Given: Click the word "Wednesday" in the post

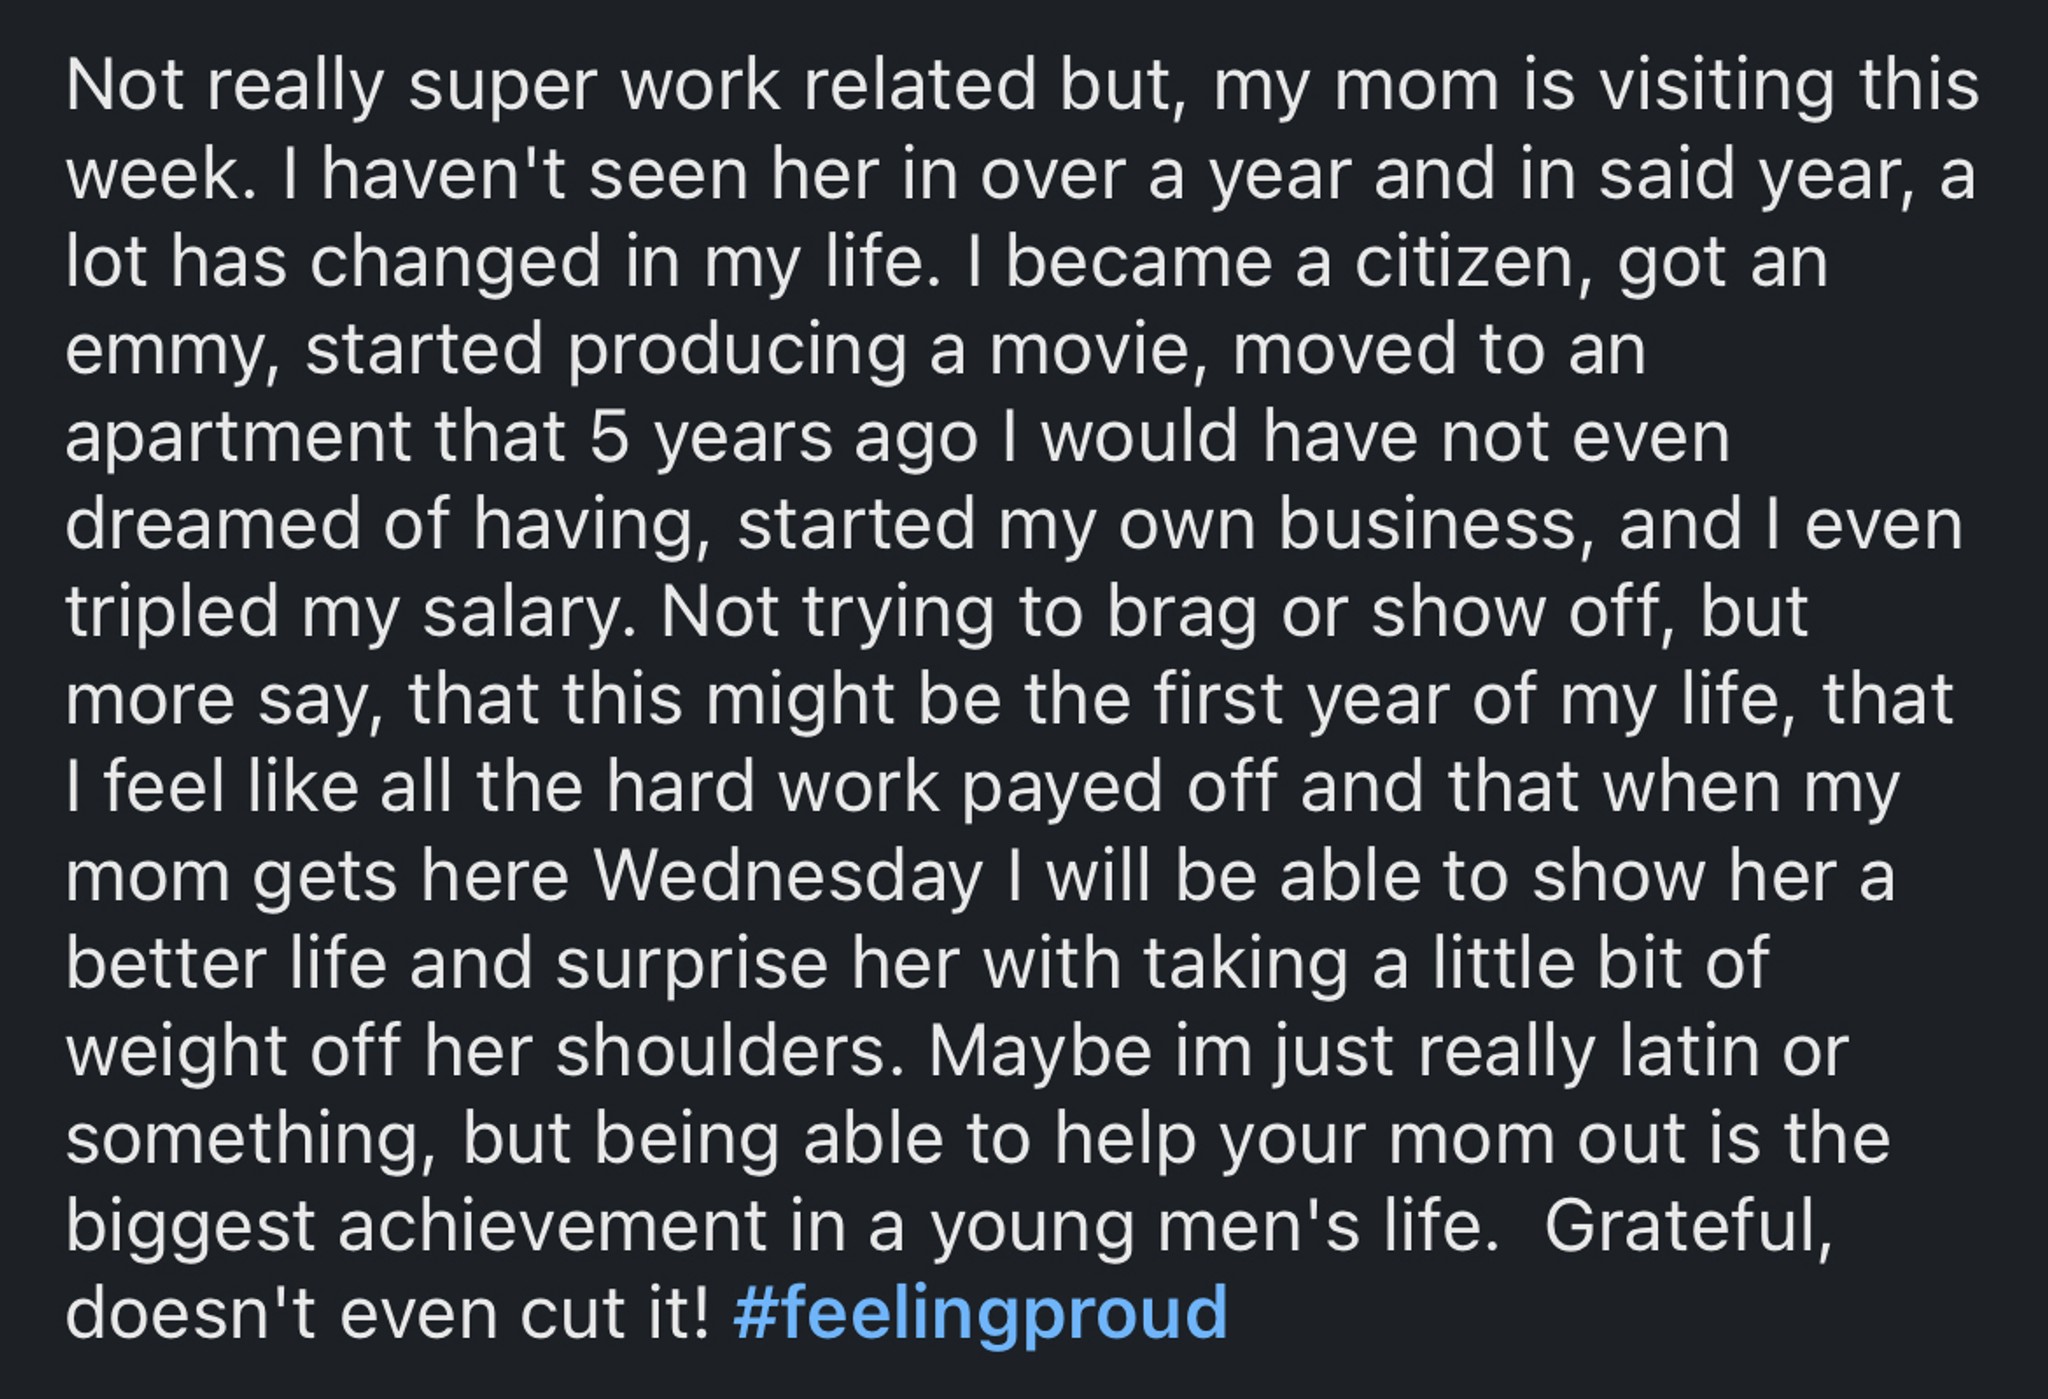Looking at the screenshot, I should (x=789, y=875).
